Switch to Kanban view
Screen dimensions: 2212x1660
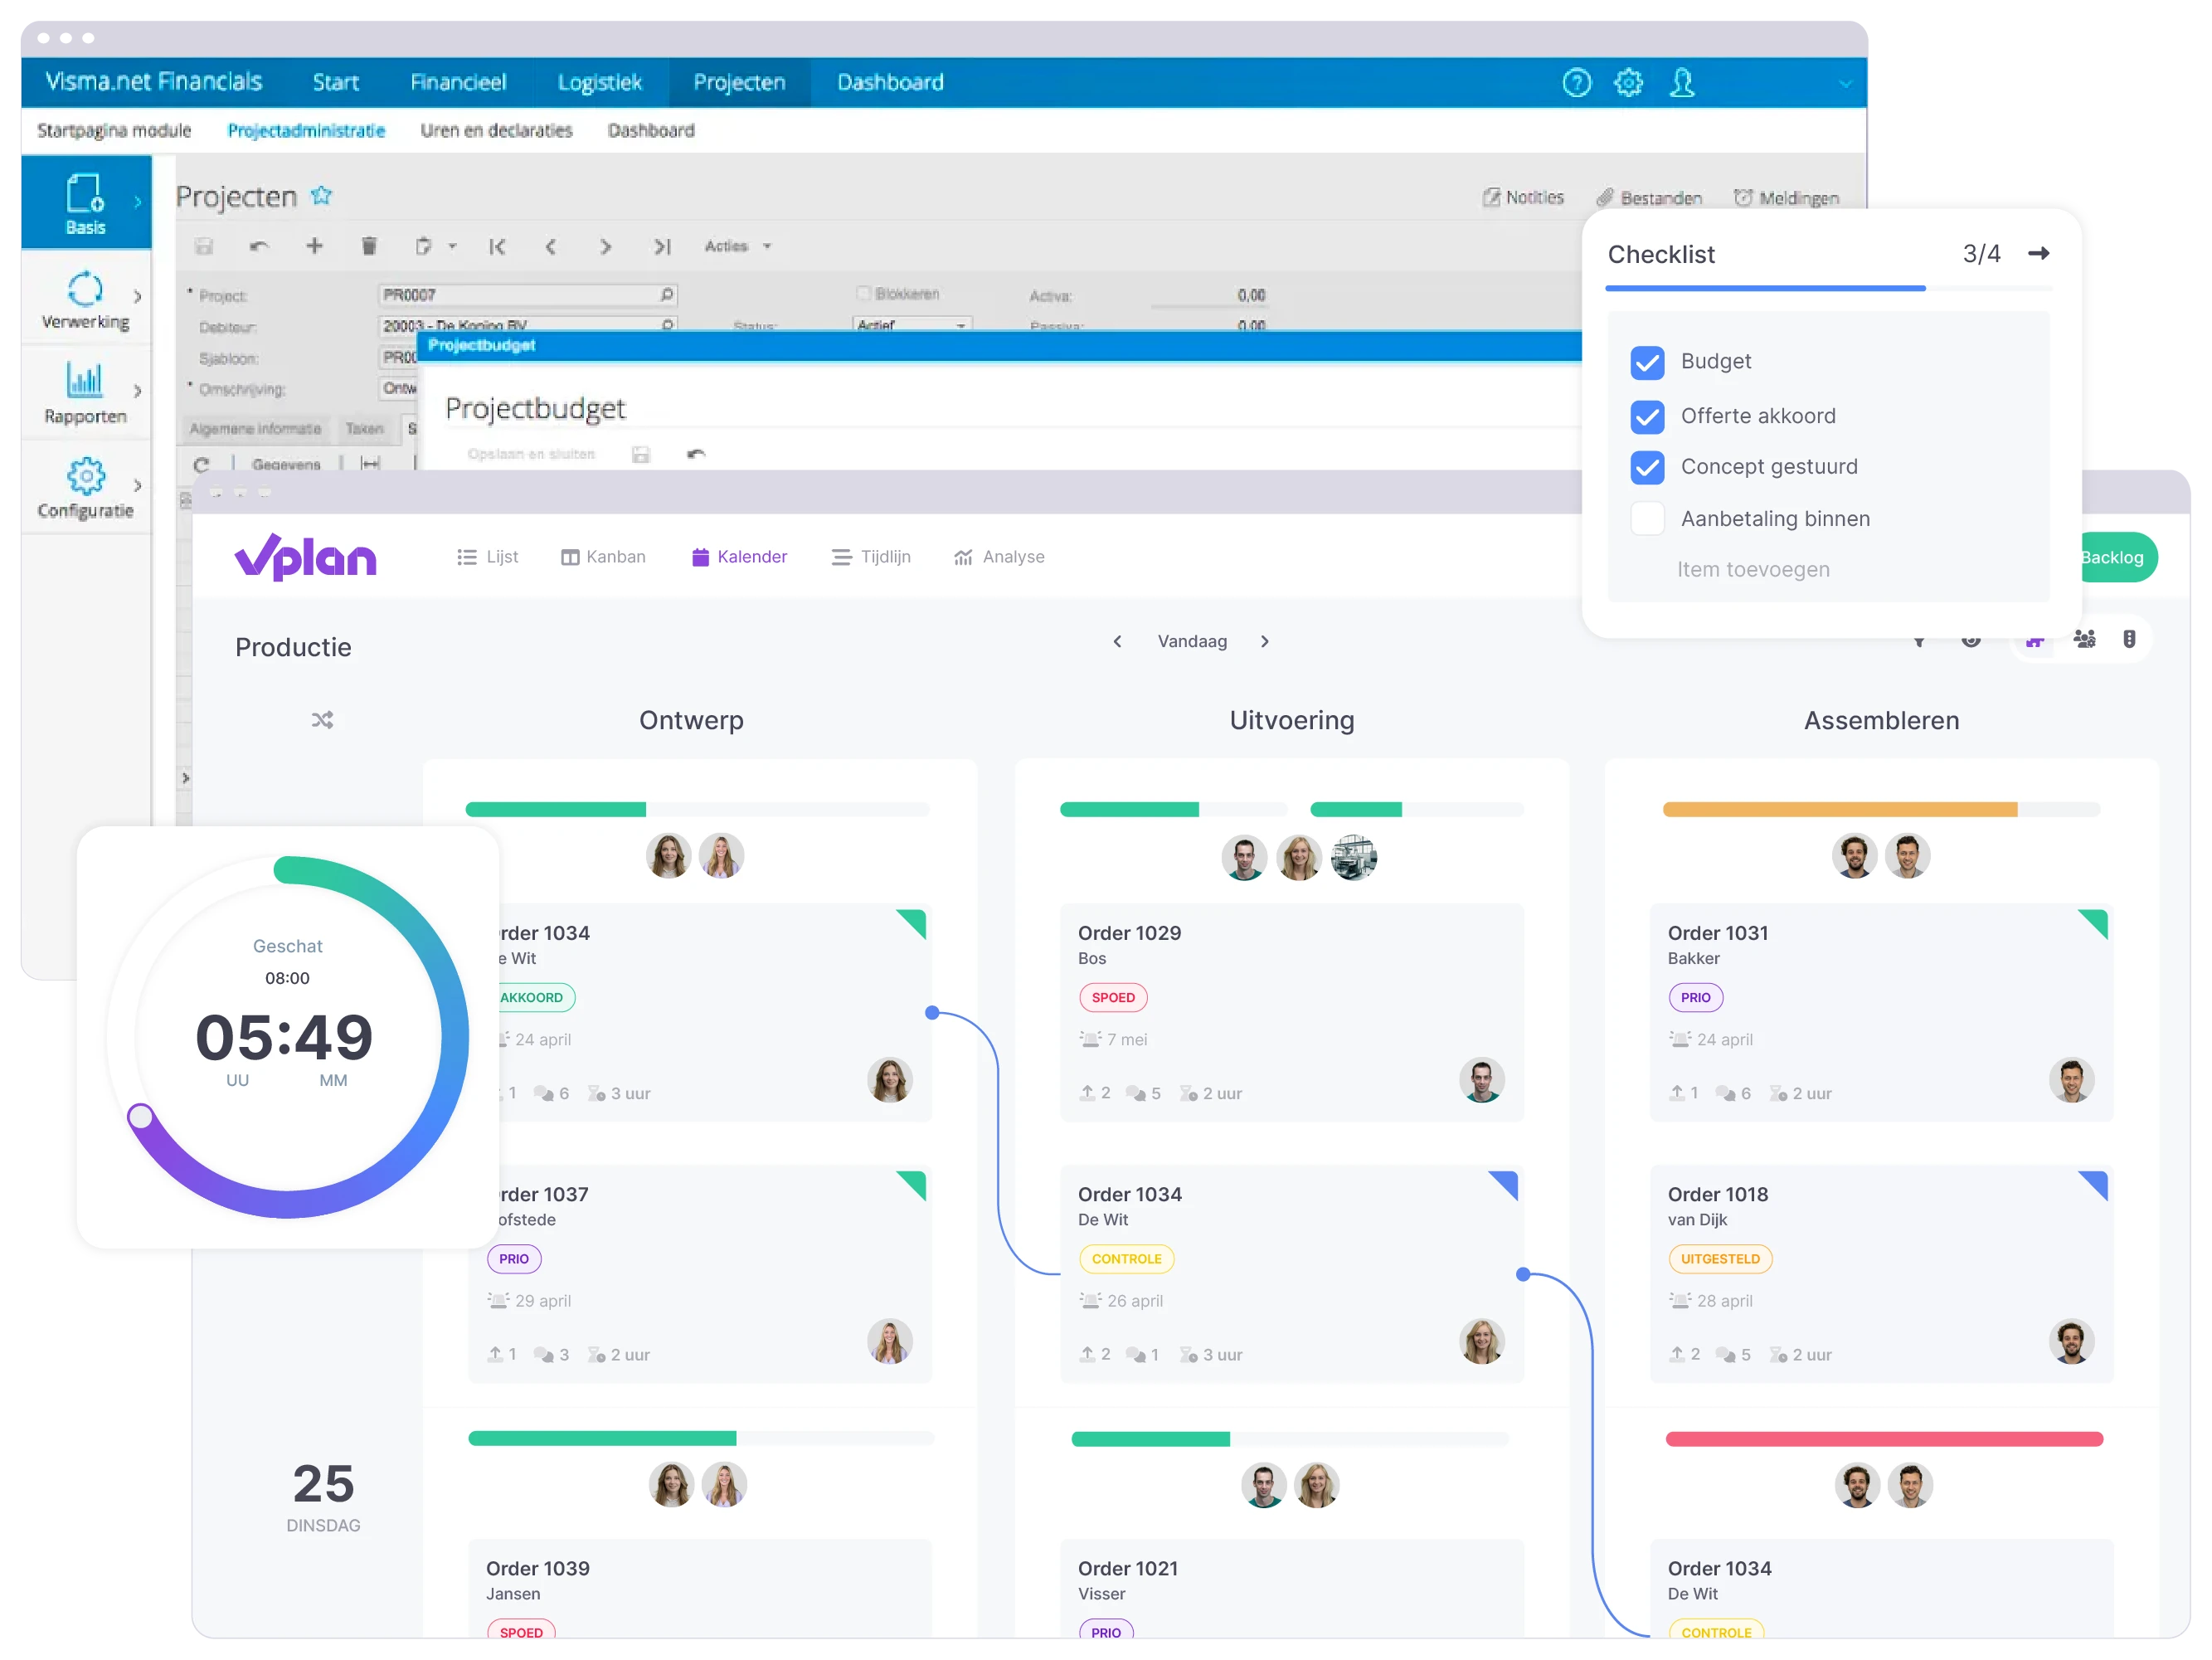tap(603, 557)
